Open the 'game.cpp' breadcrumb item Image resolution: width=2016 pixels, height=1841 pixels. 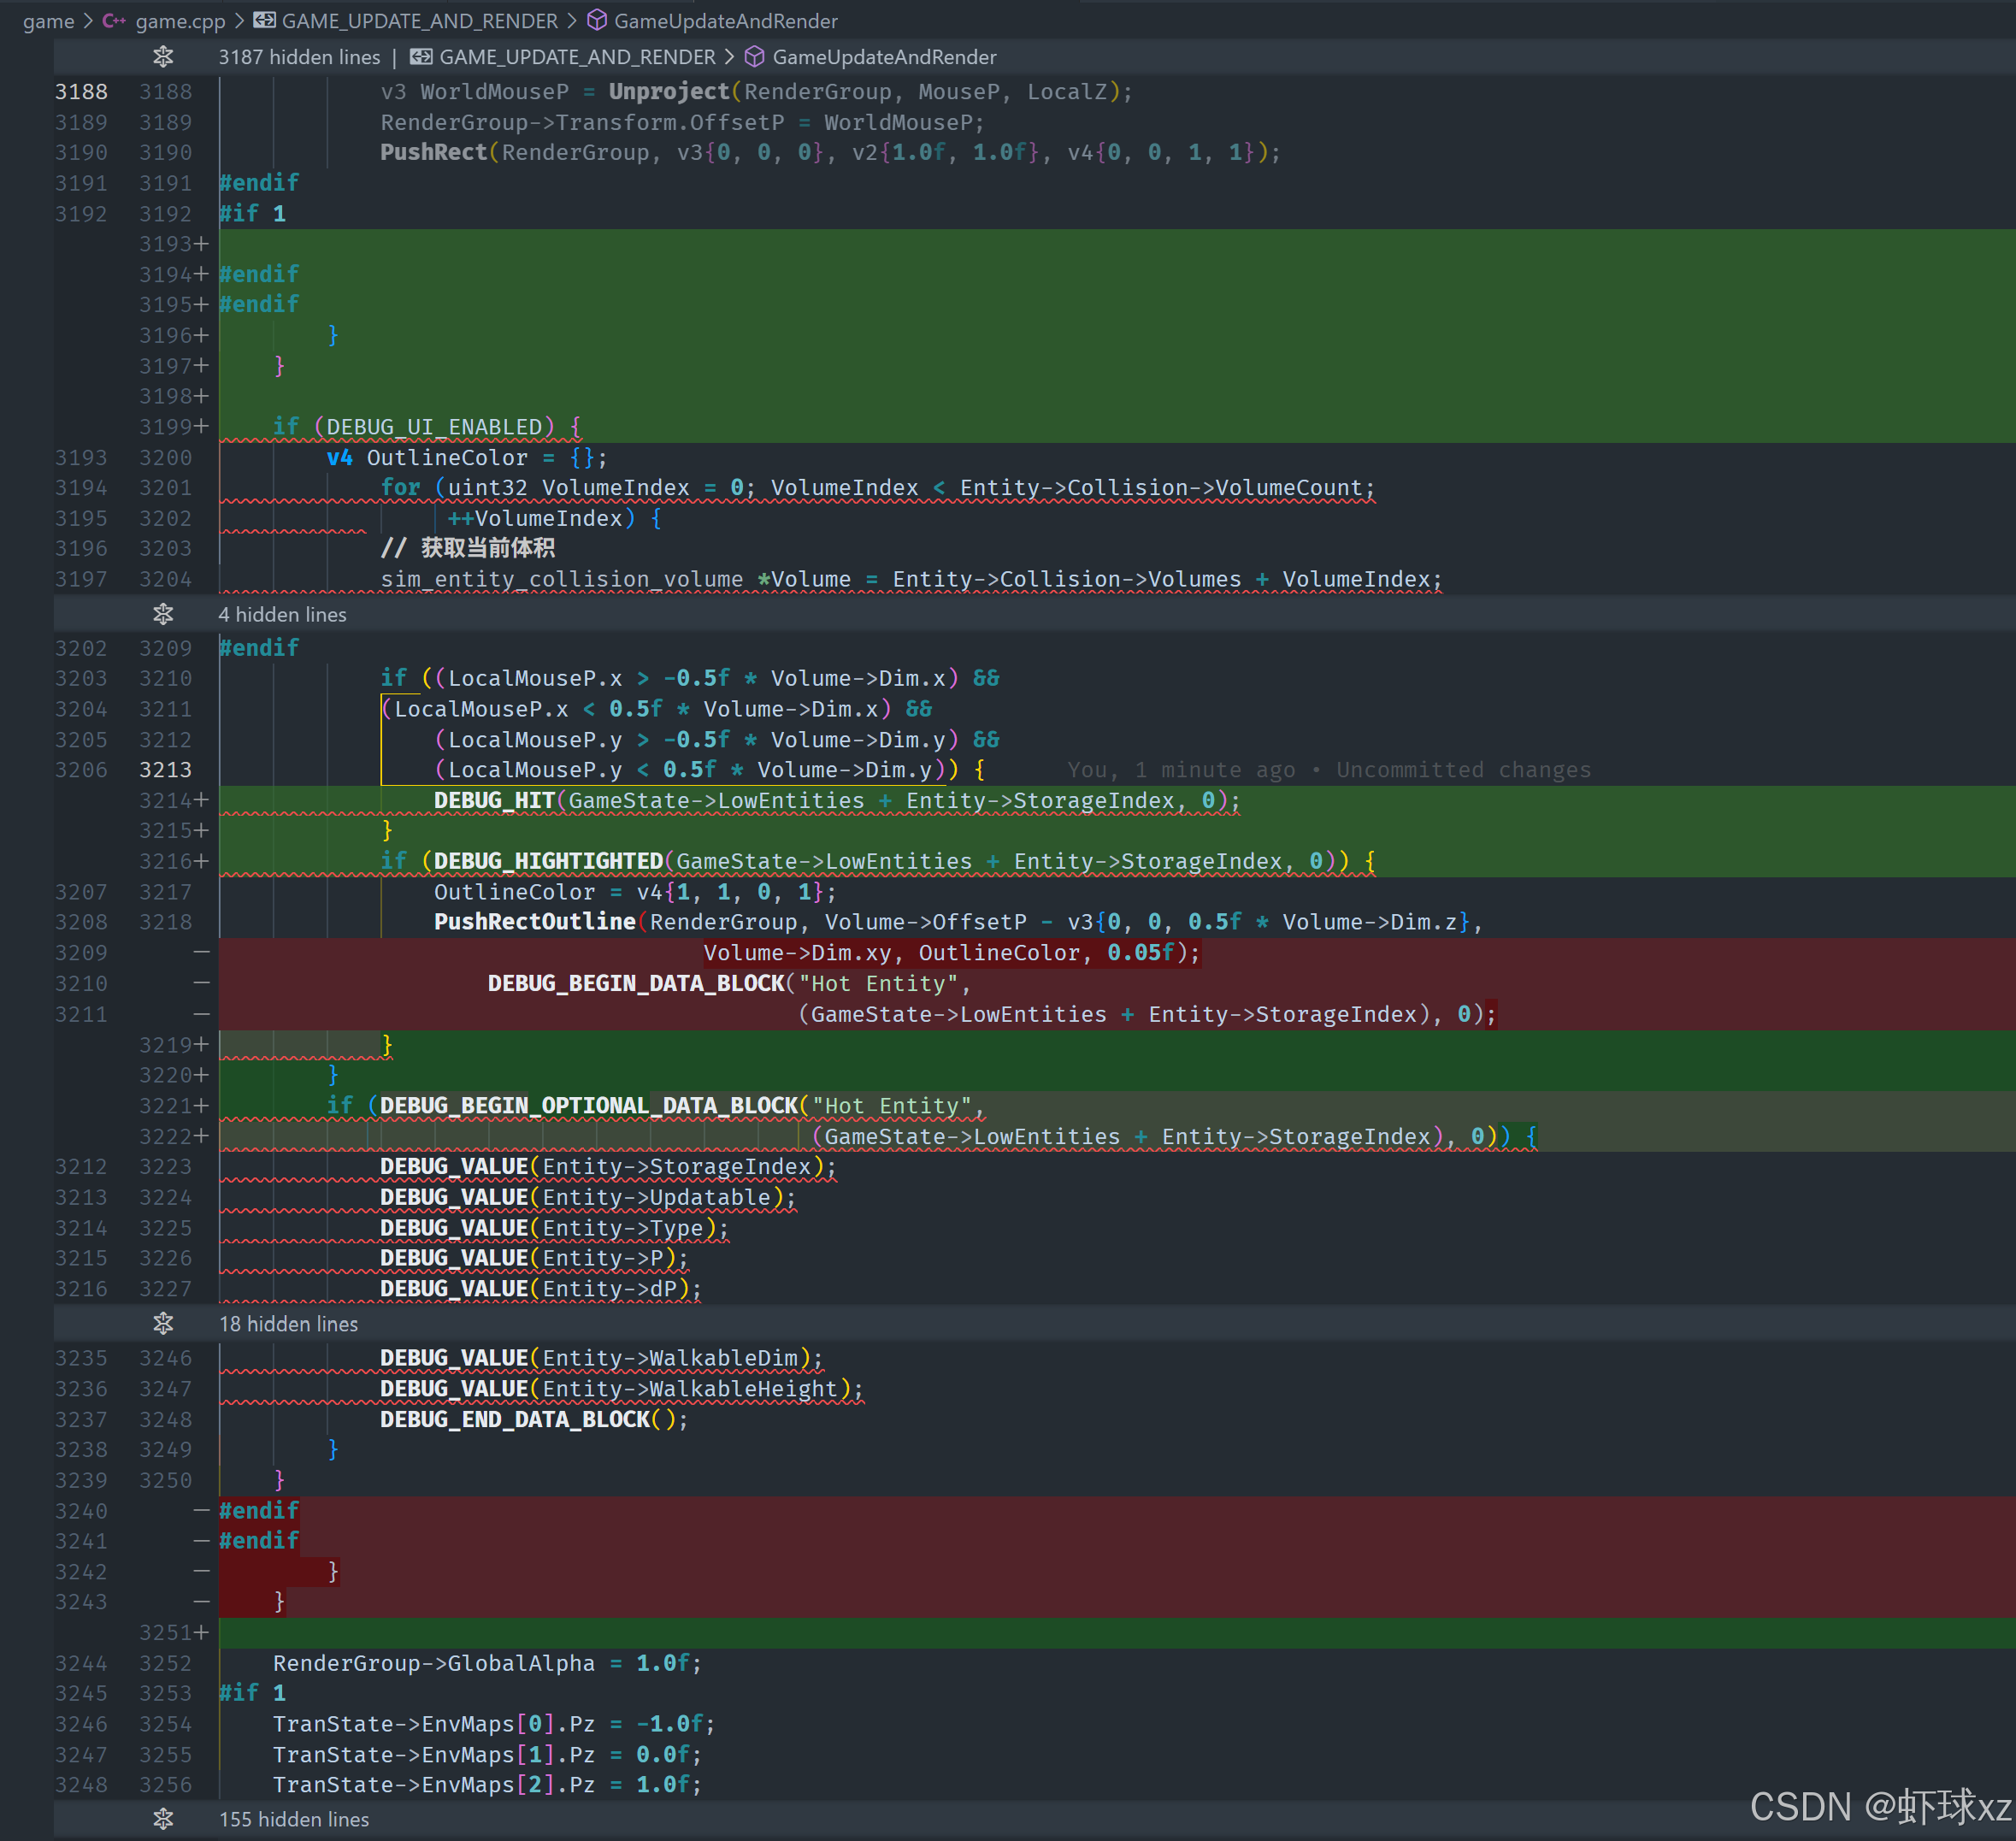point(180,21)
